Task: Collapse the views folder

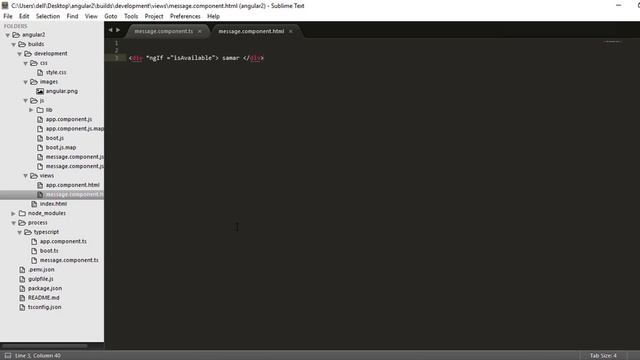Action: pyautogui.click(x=25, y=176)
